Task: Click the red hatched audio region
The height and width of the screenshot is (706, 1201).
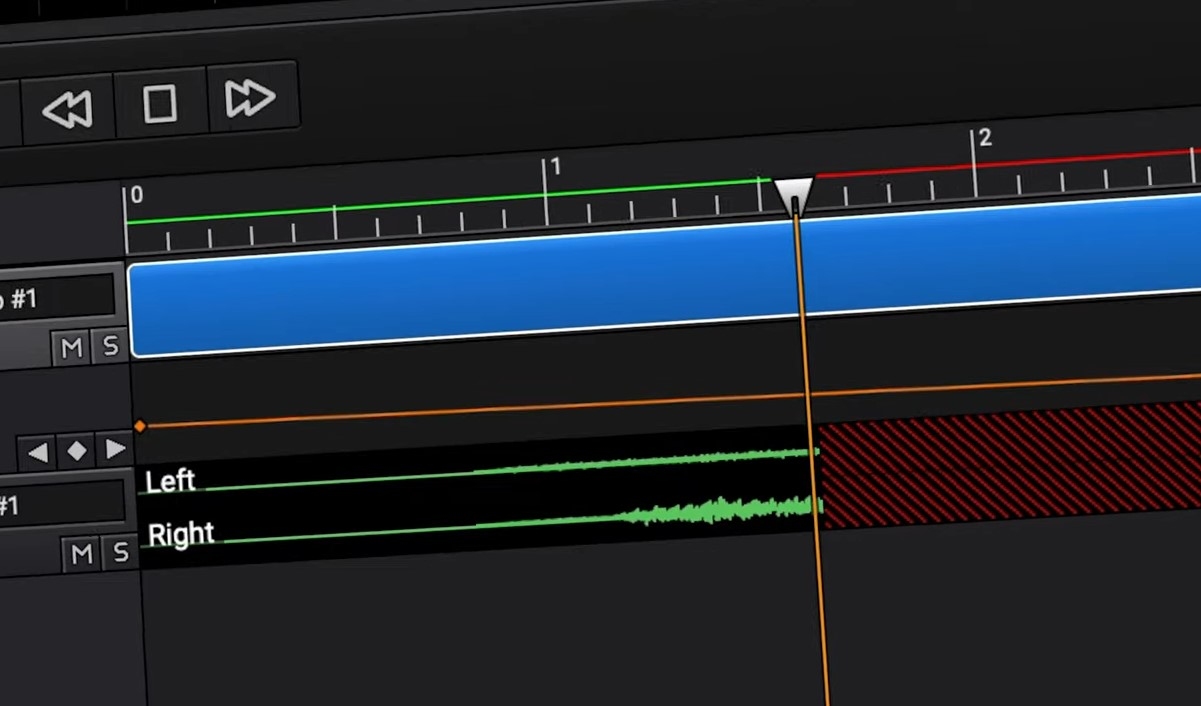Action: [x=1000, y=465]
